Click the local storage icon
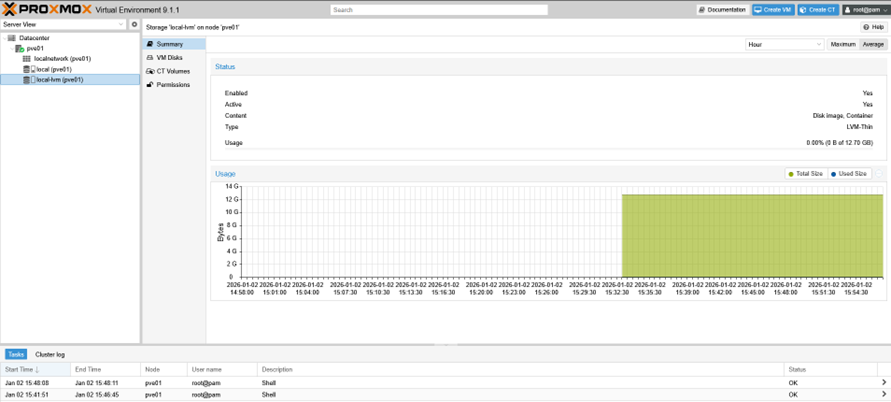The width and height of the screenshot is (891, 402). coord(29,69)
